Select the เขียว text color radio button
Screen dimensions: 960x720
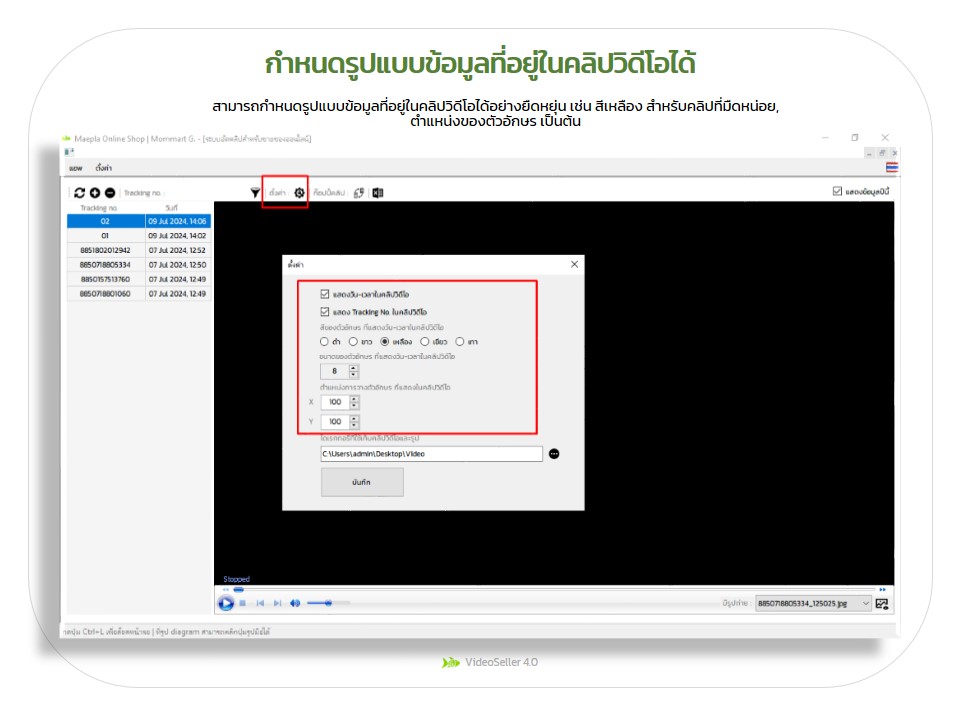point(425,341)
